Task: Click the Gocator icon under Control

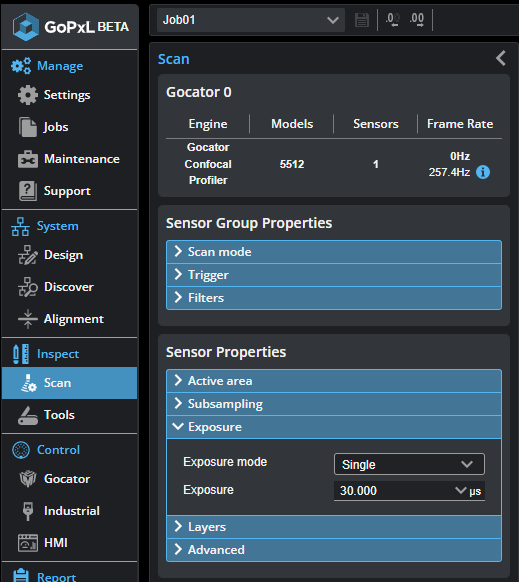Action: point(28,479)
